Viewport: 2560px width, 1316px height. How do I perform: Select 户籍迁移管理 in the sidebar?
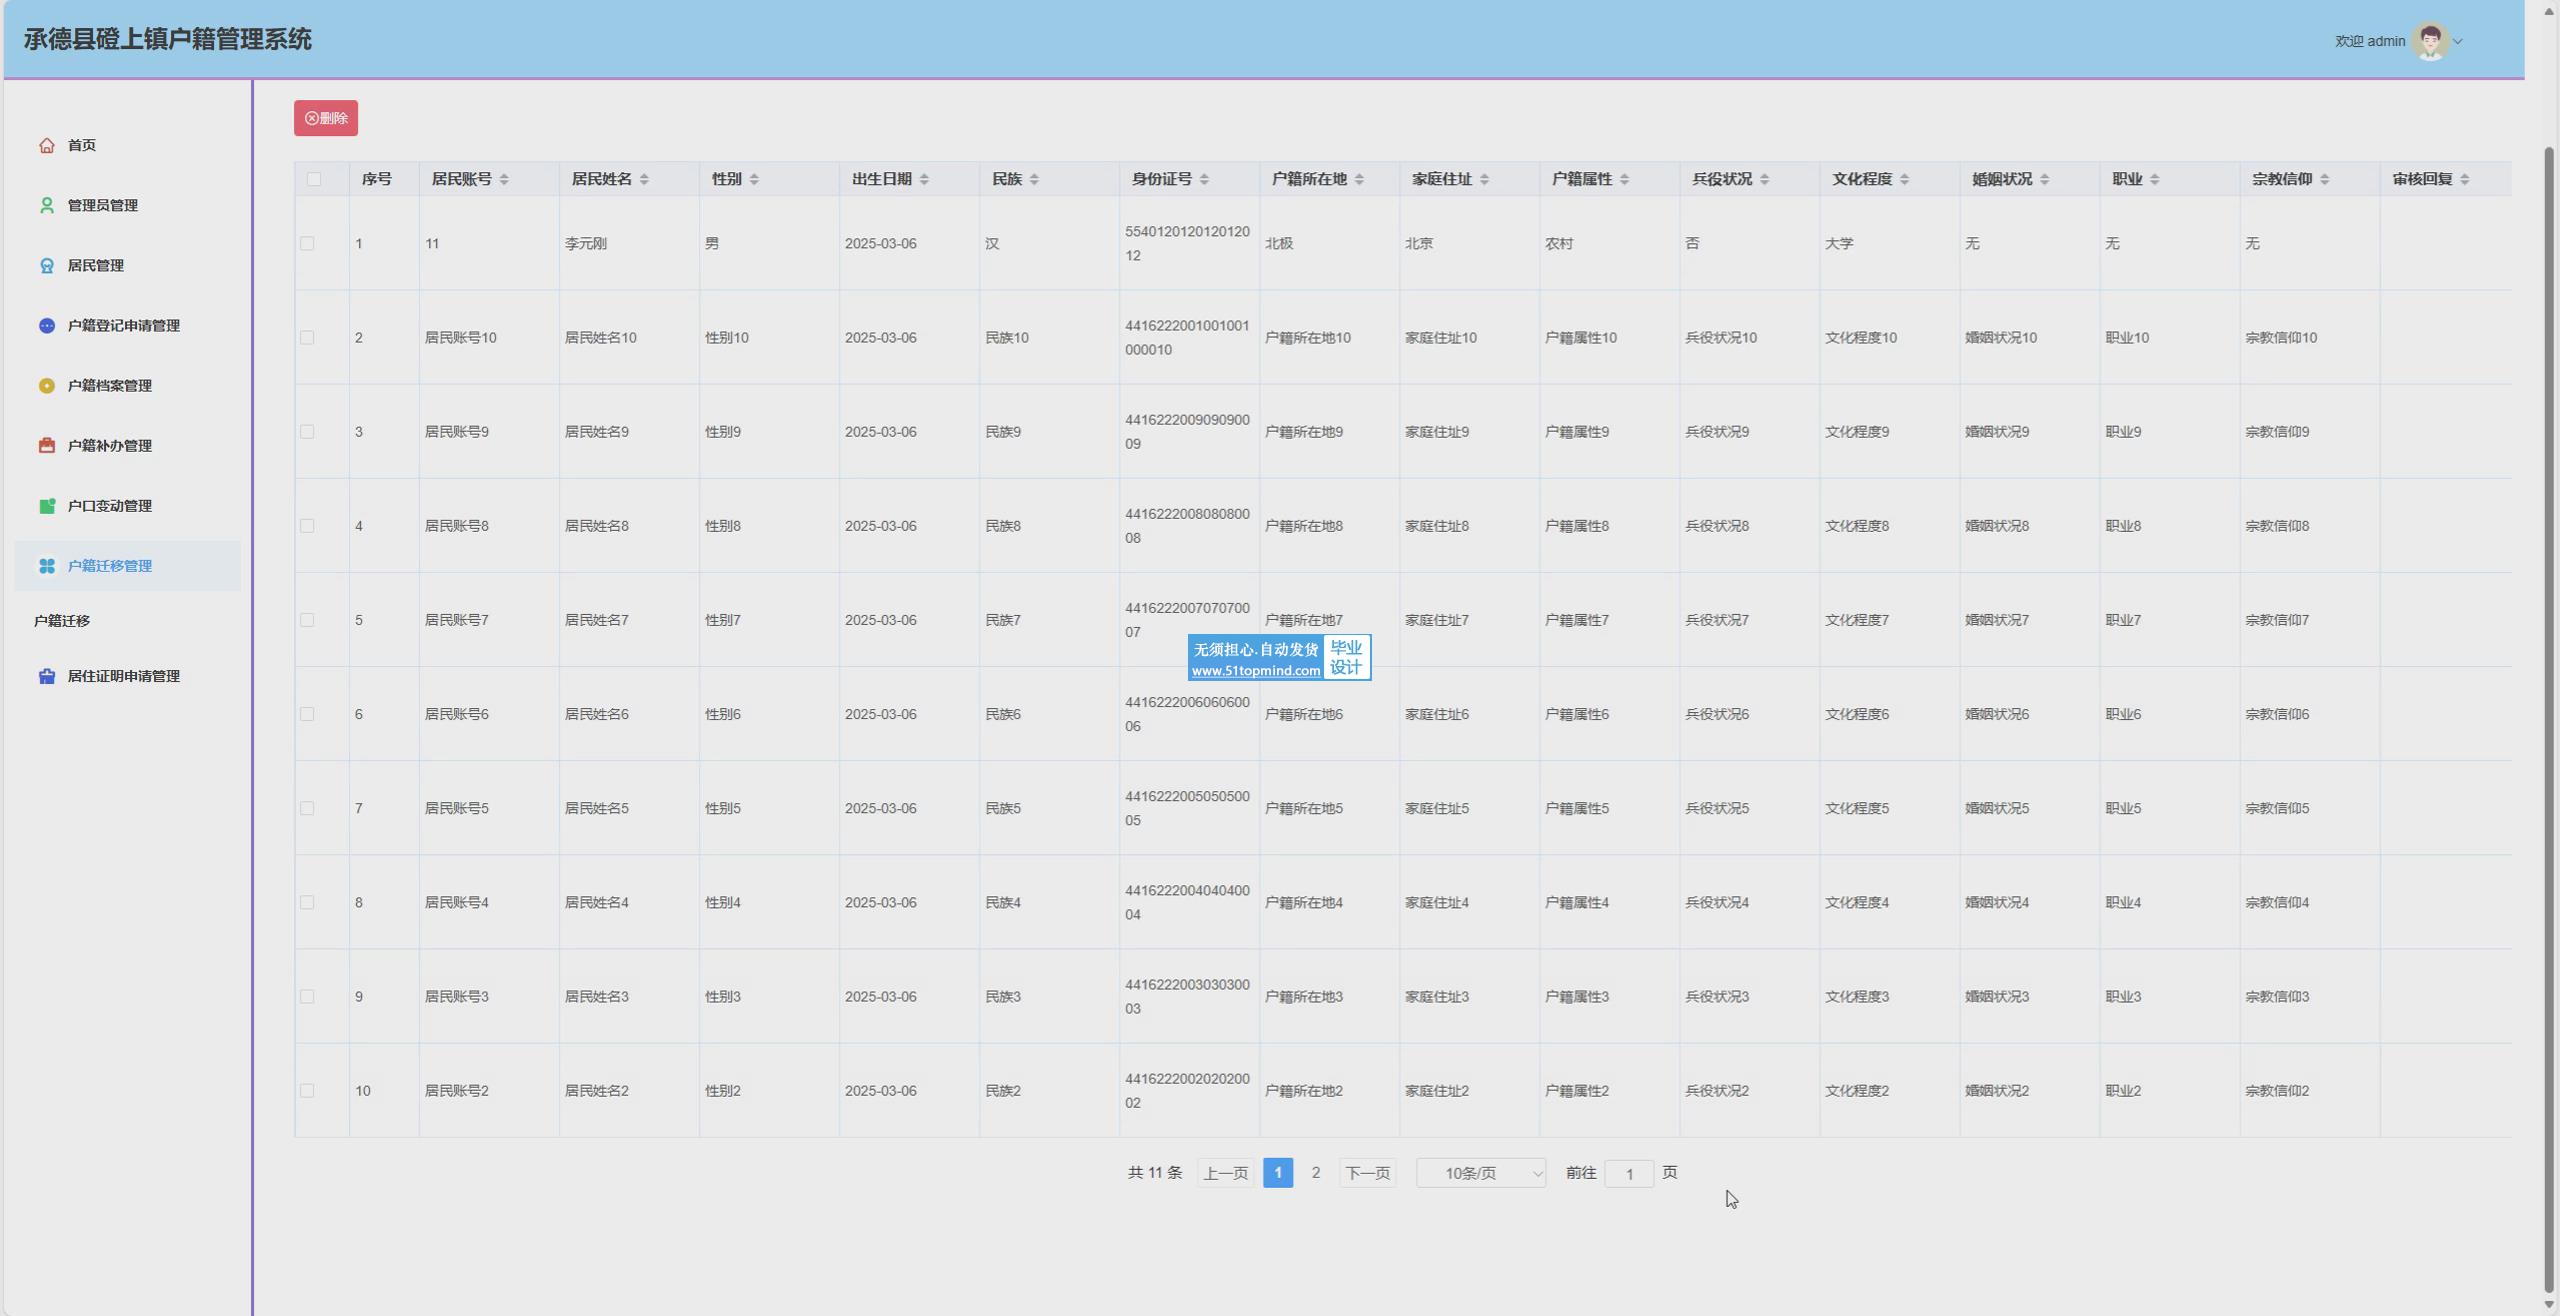[110, 566]
